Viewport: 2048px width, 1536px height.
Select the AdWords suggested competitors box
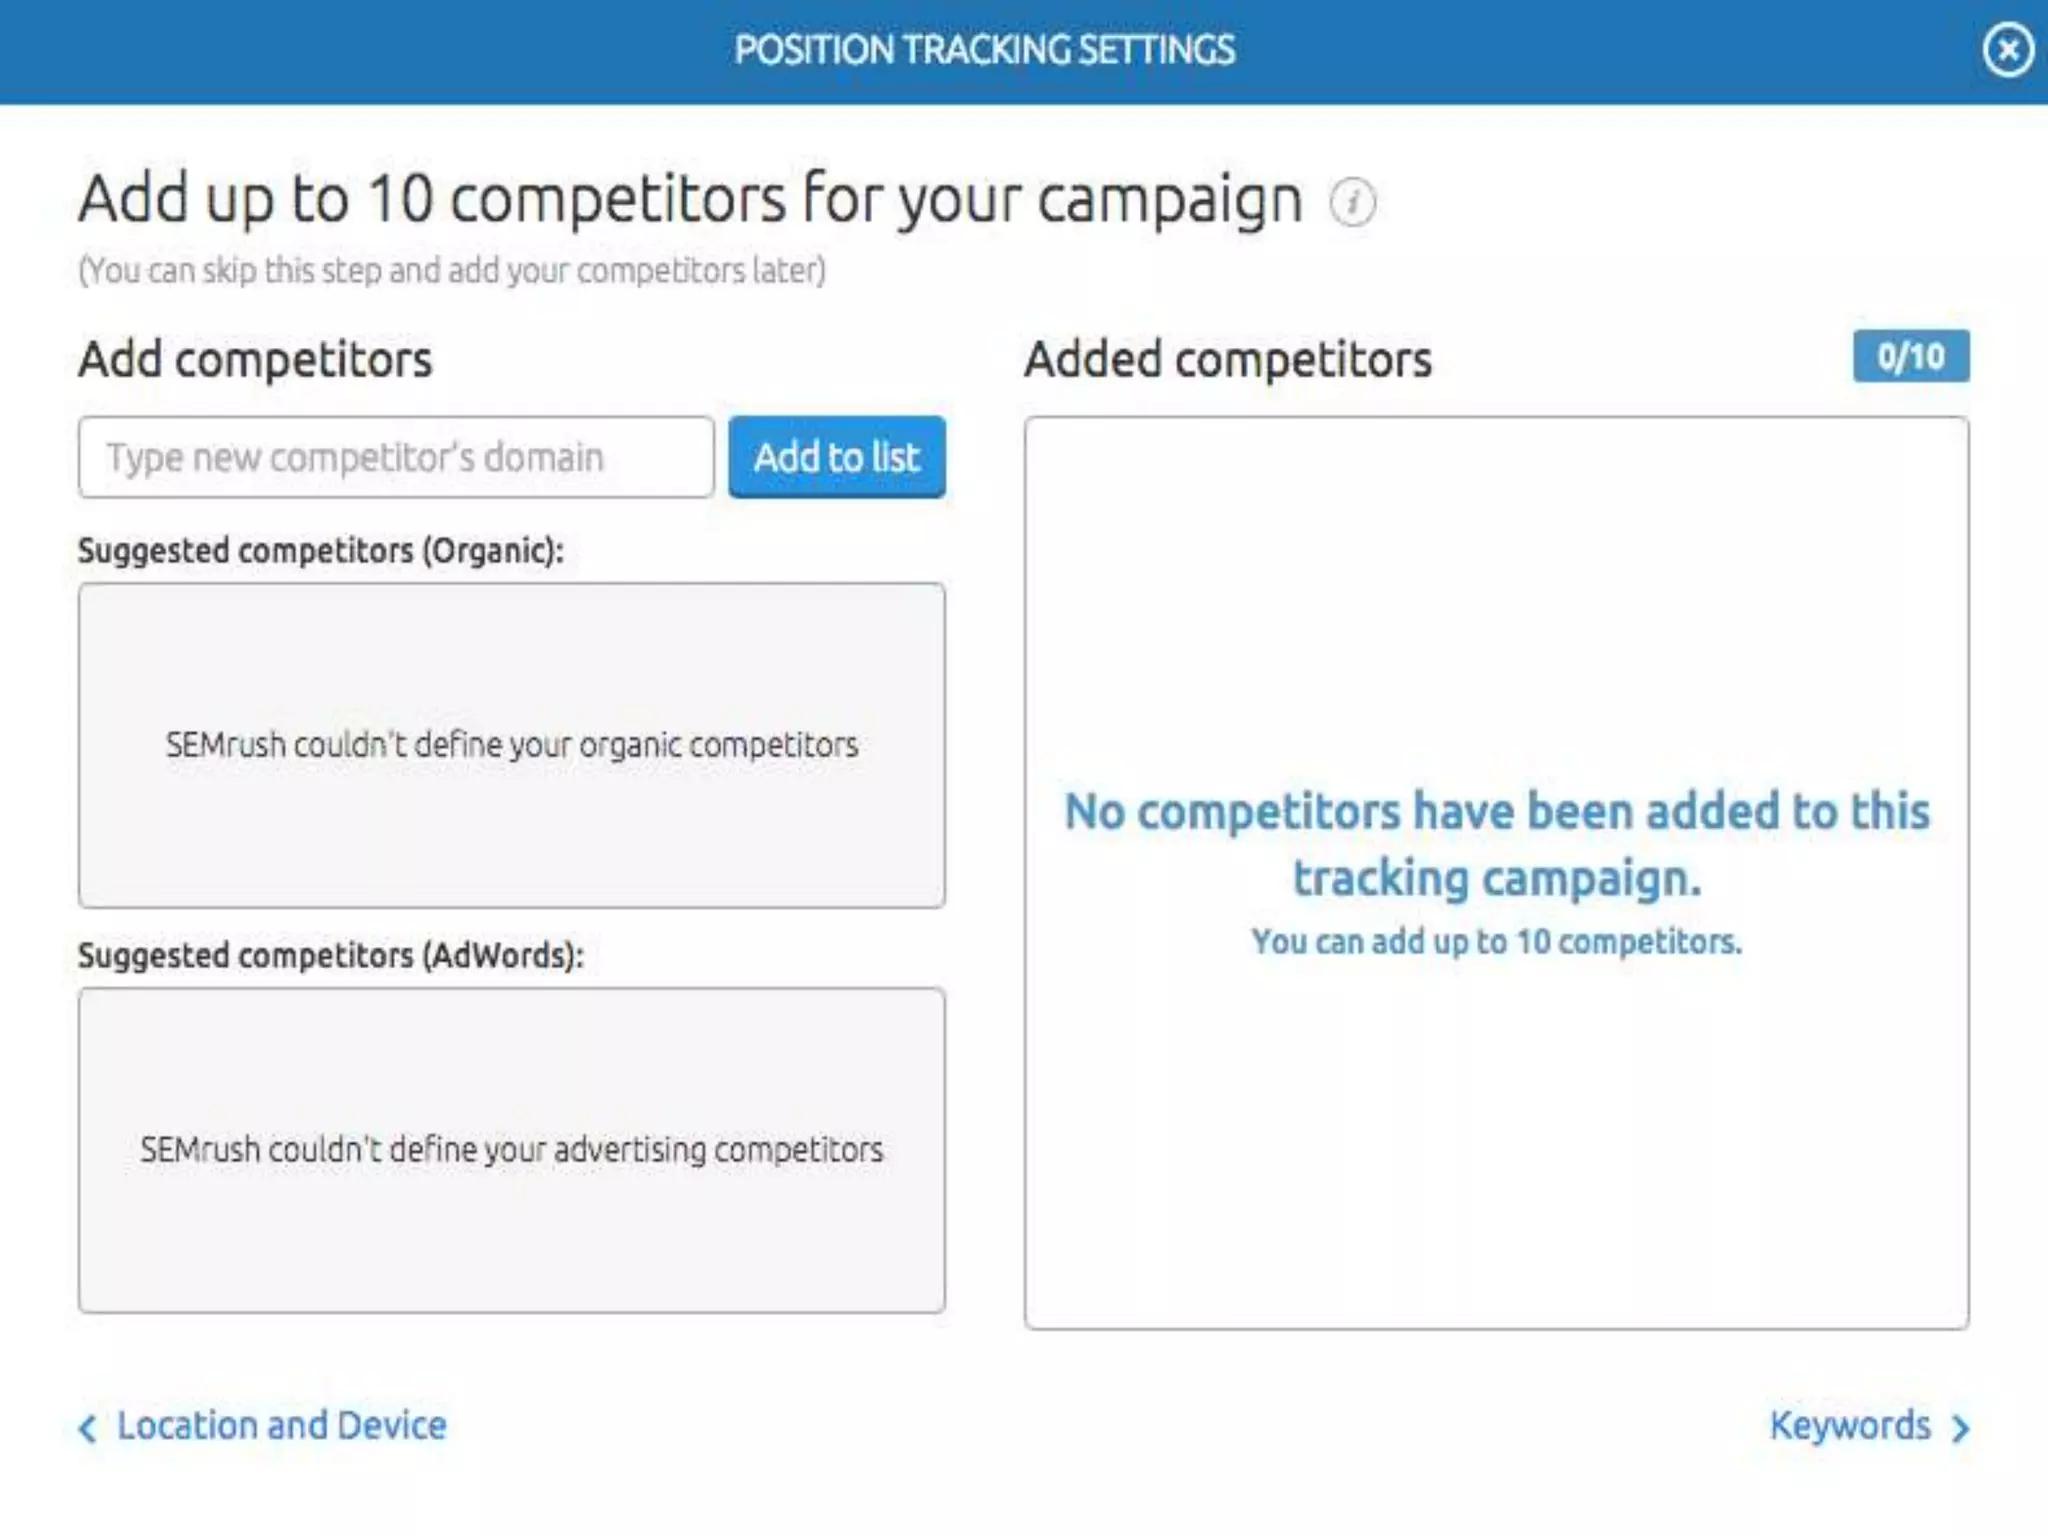(512, 1150)
